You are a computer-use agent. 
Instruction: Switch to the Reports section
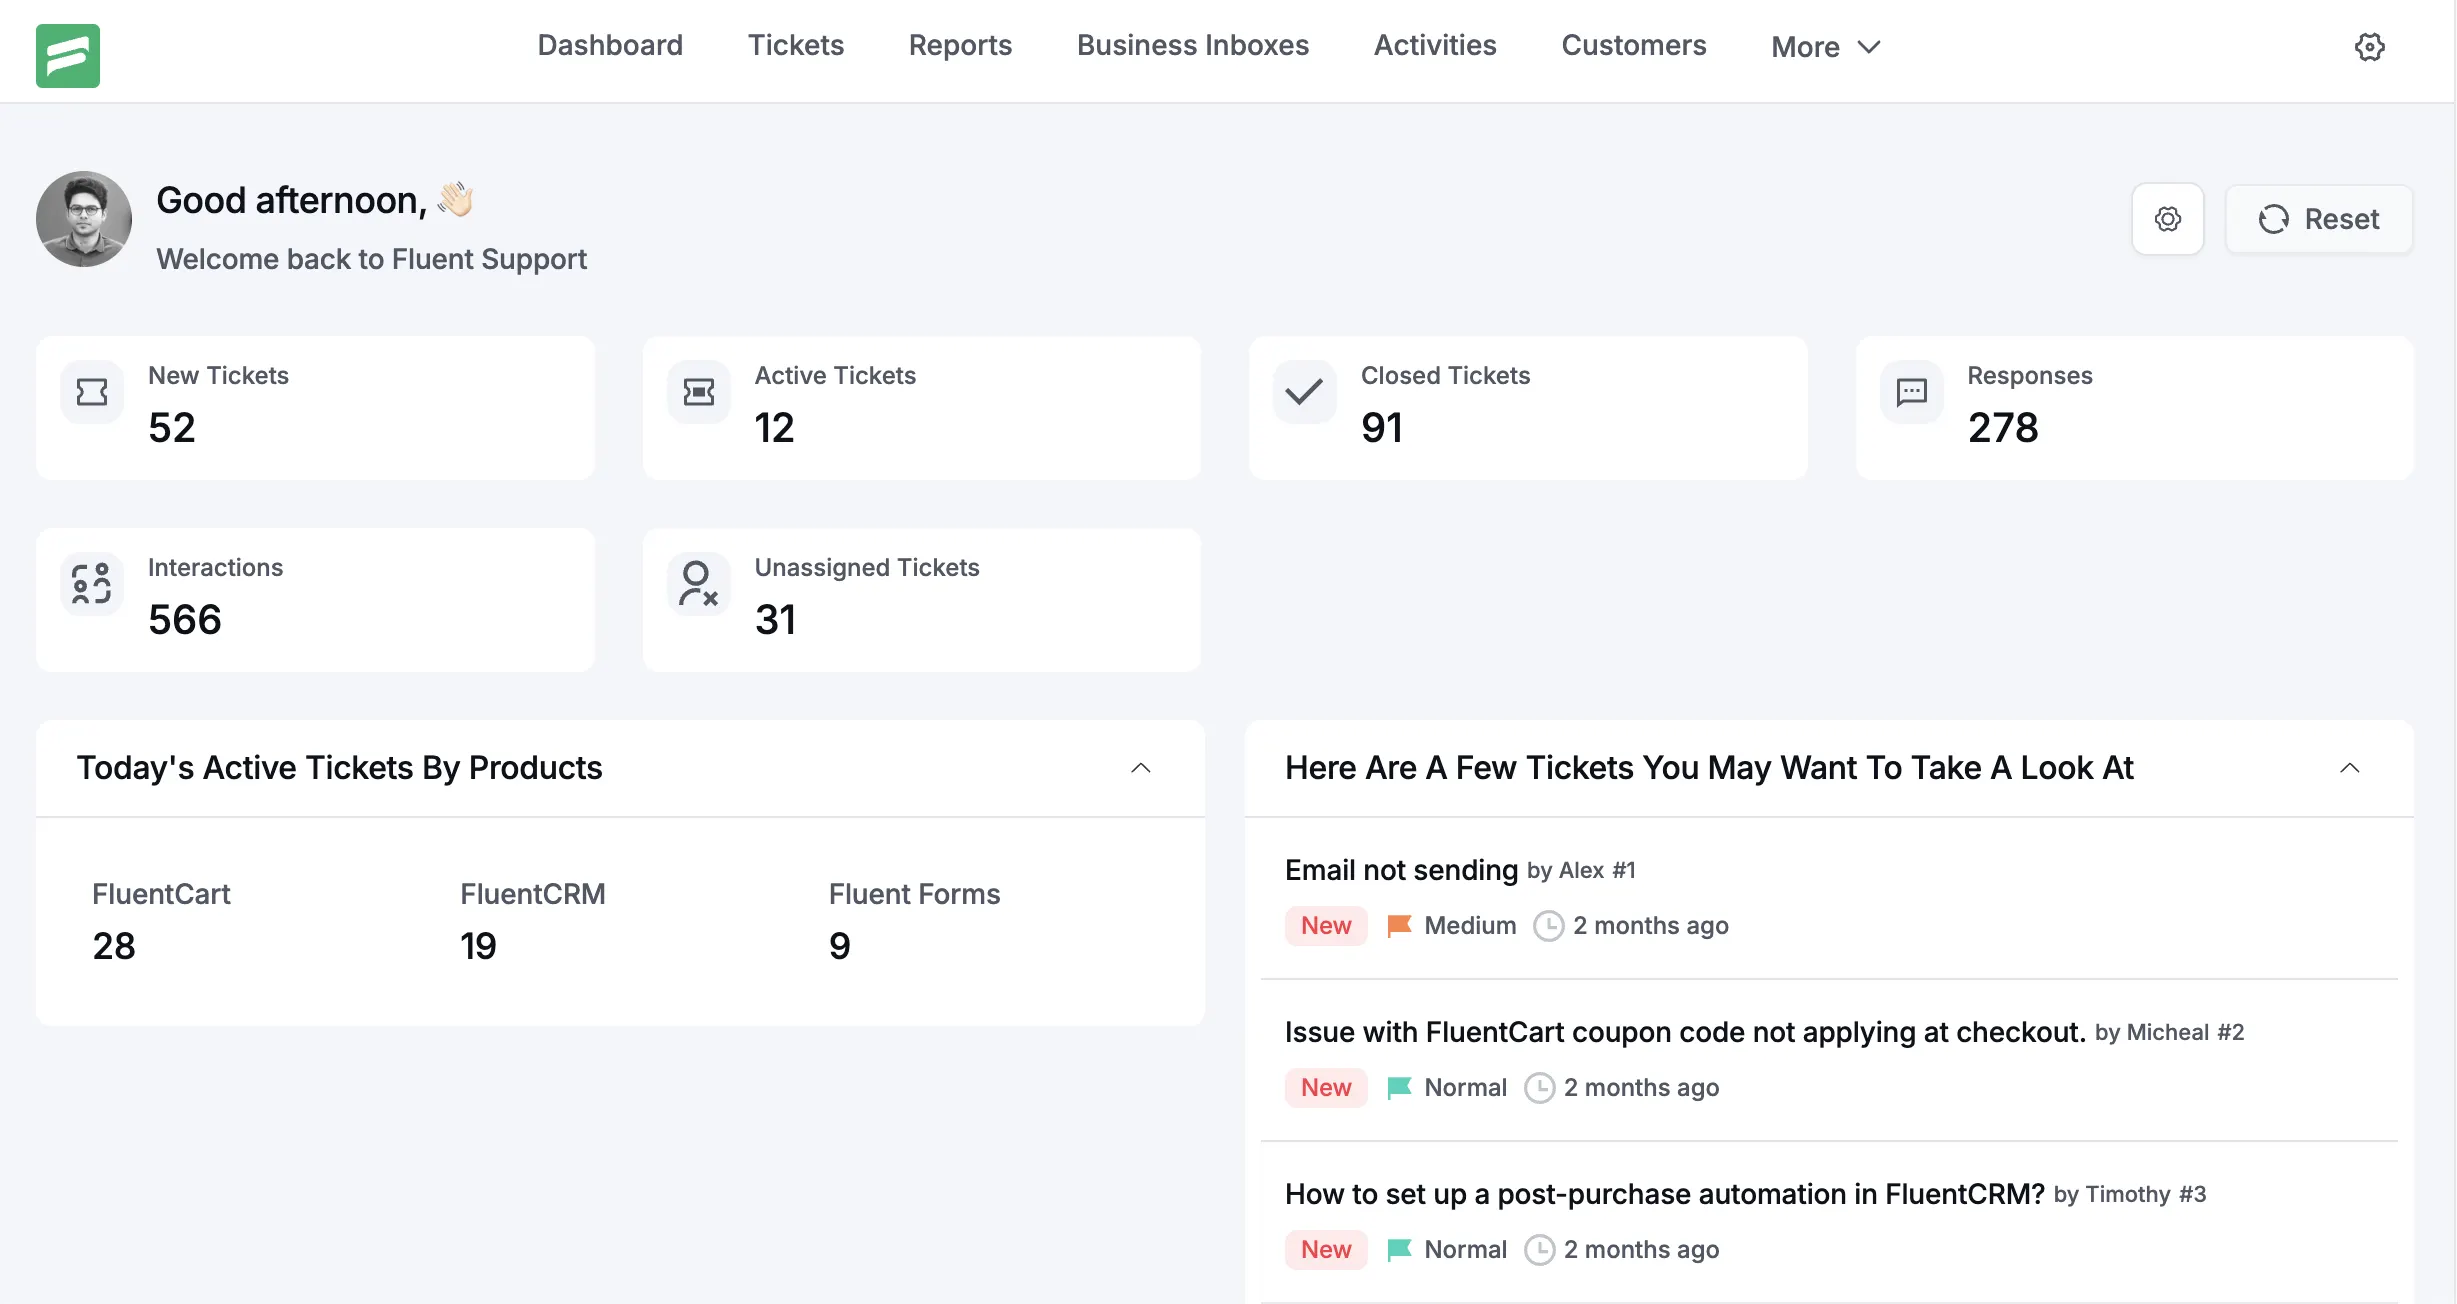point(959,45)
